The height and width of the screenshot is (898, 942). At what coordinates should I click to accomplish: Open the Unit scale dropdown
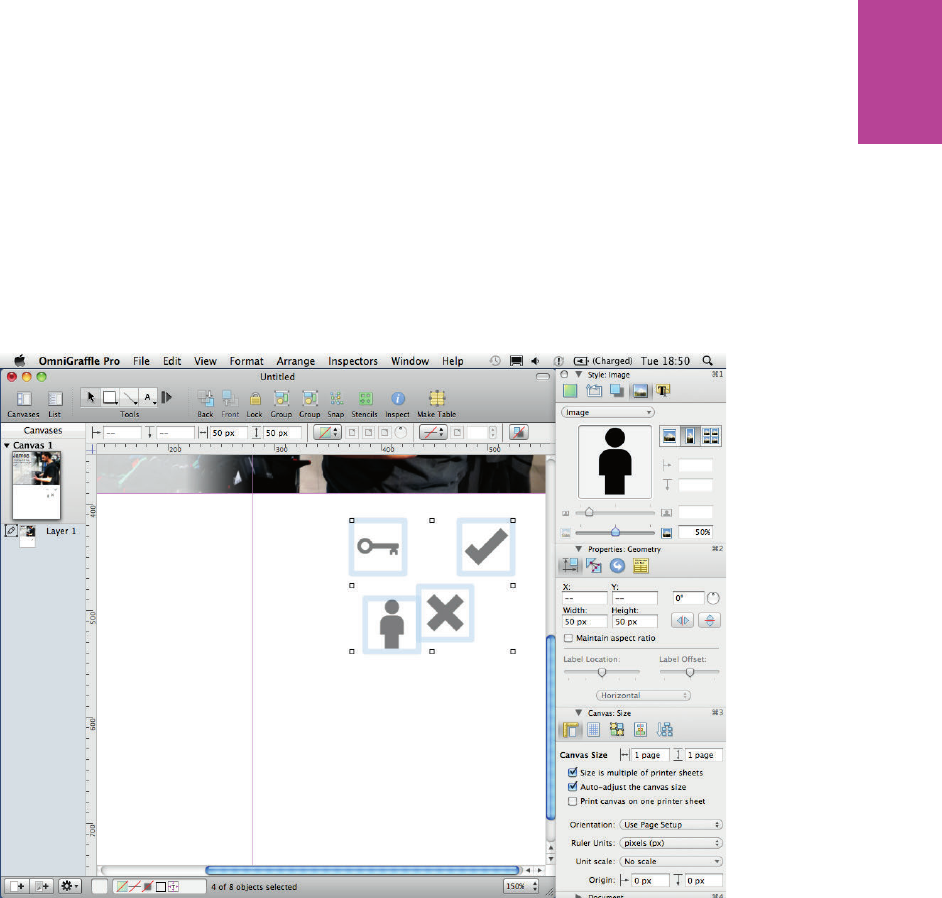[x=670, y=861]
